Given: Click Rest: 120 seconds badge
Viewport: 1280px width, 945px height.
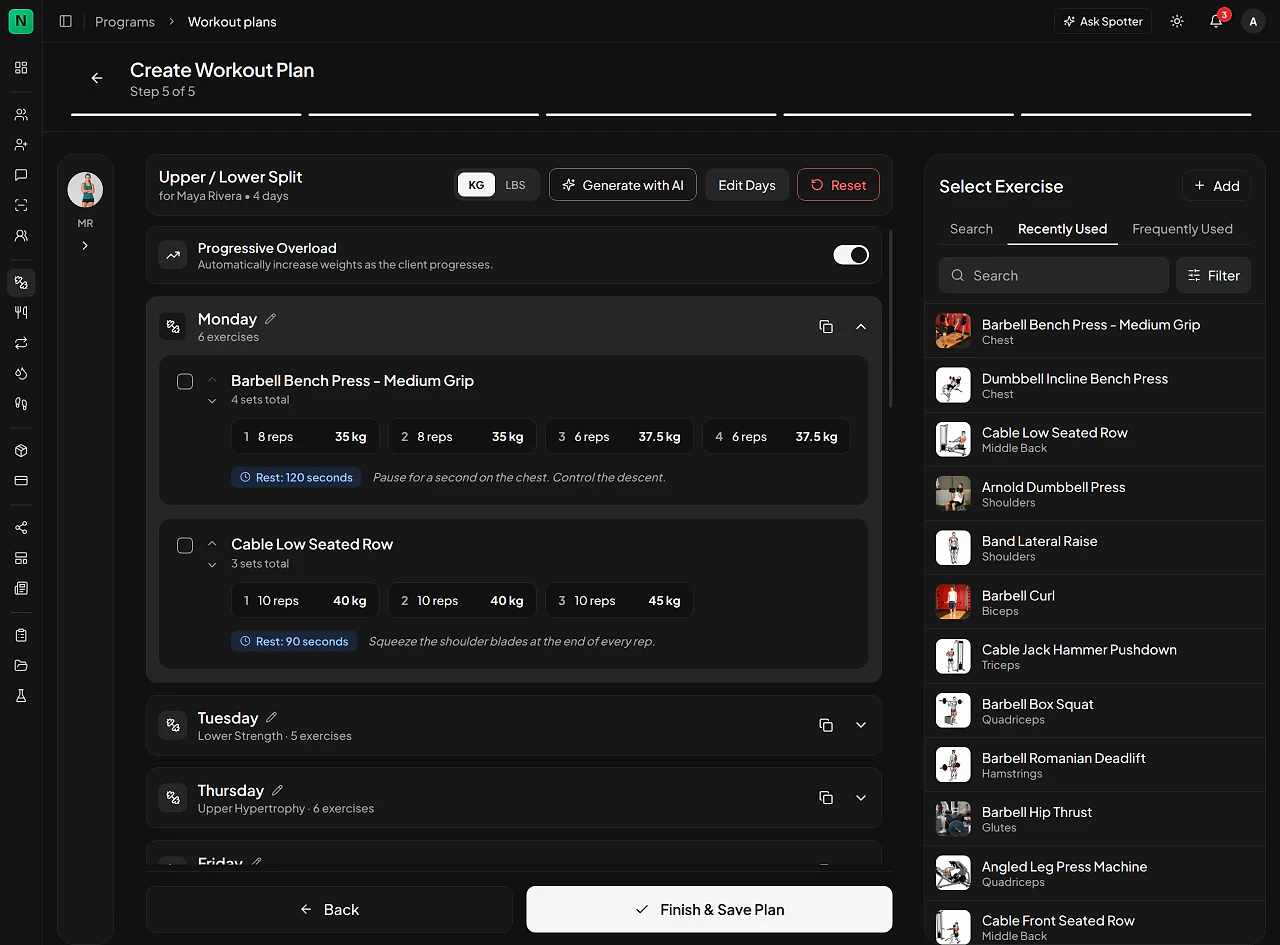Looking at the screenshot, I should [x=295, y=478].
